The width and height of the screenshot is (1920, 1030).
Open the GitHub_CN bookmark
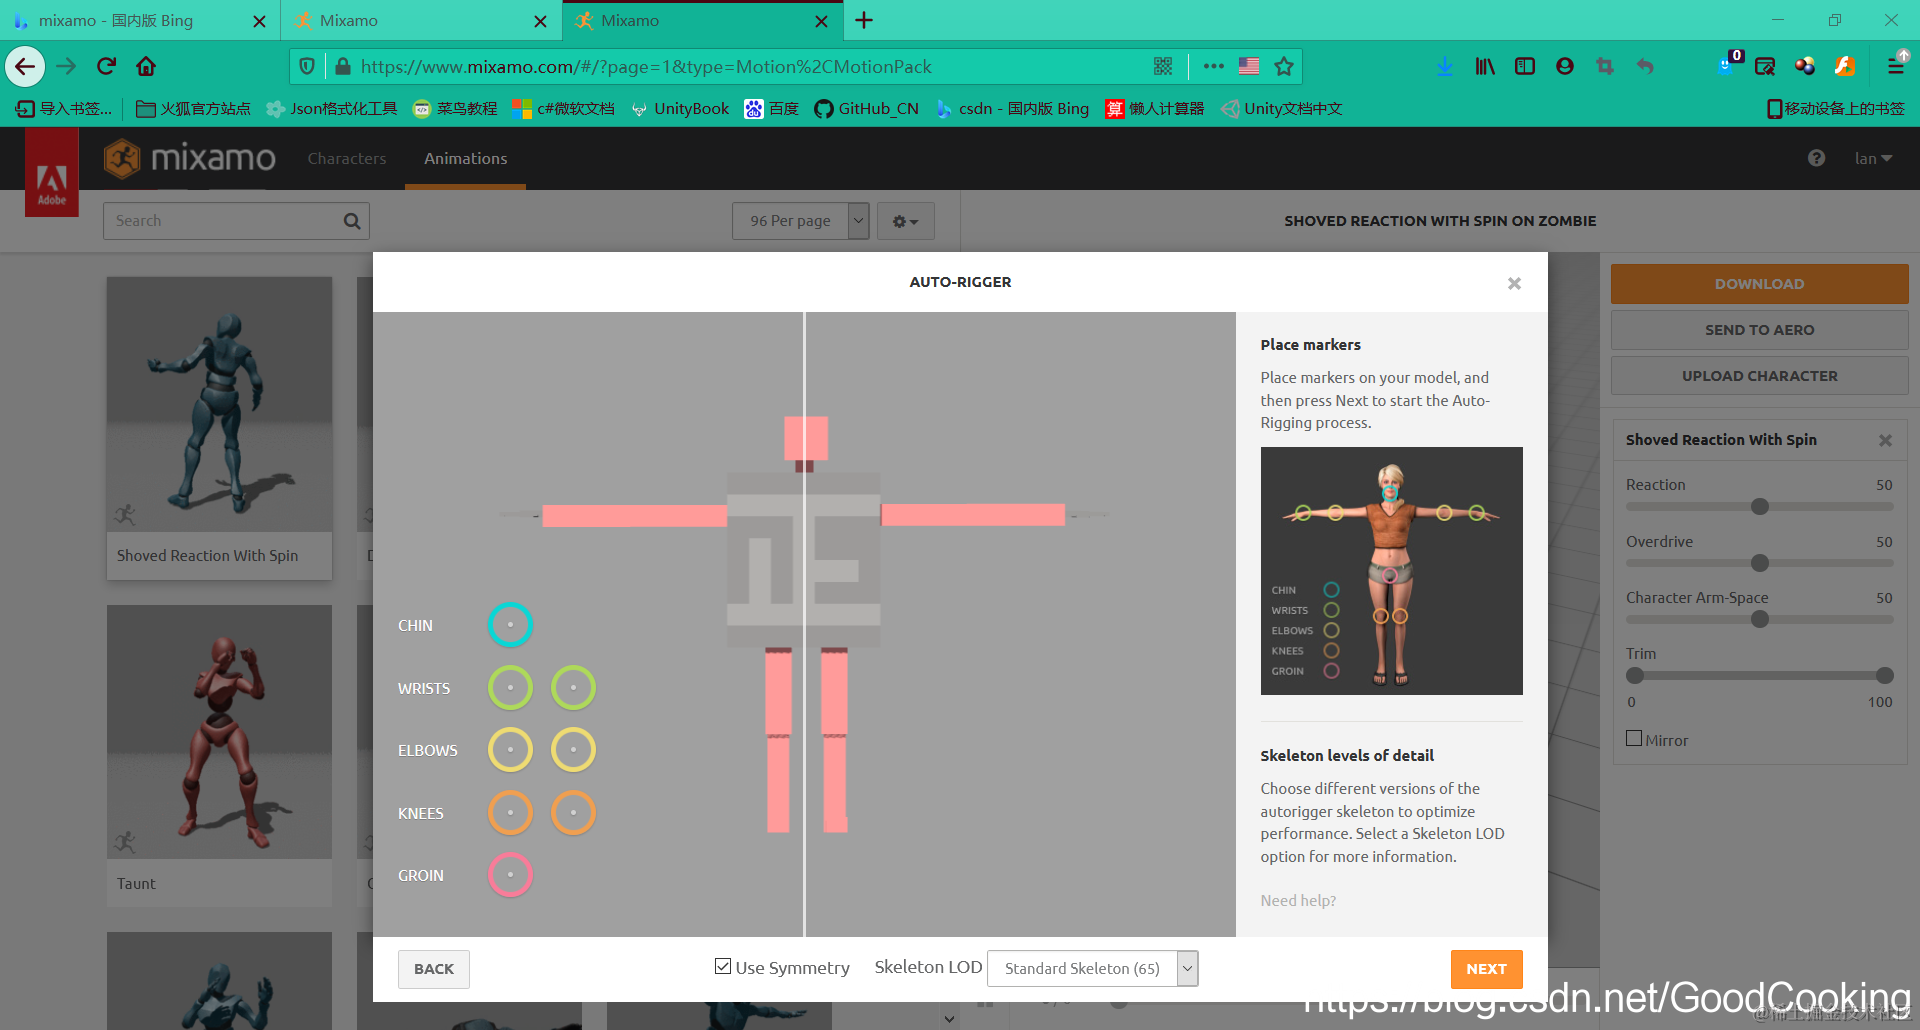click(866, 109)
